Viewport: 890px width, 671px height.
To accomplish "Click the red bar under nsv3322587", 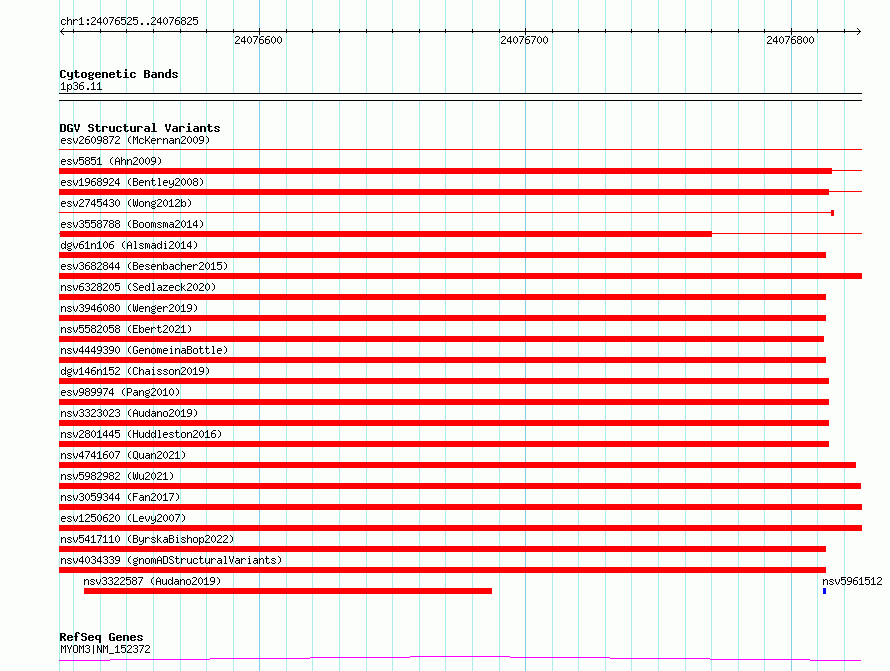I will [288, 591].
